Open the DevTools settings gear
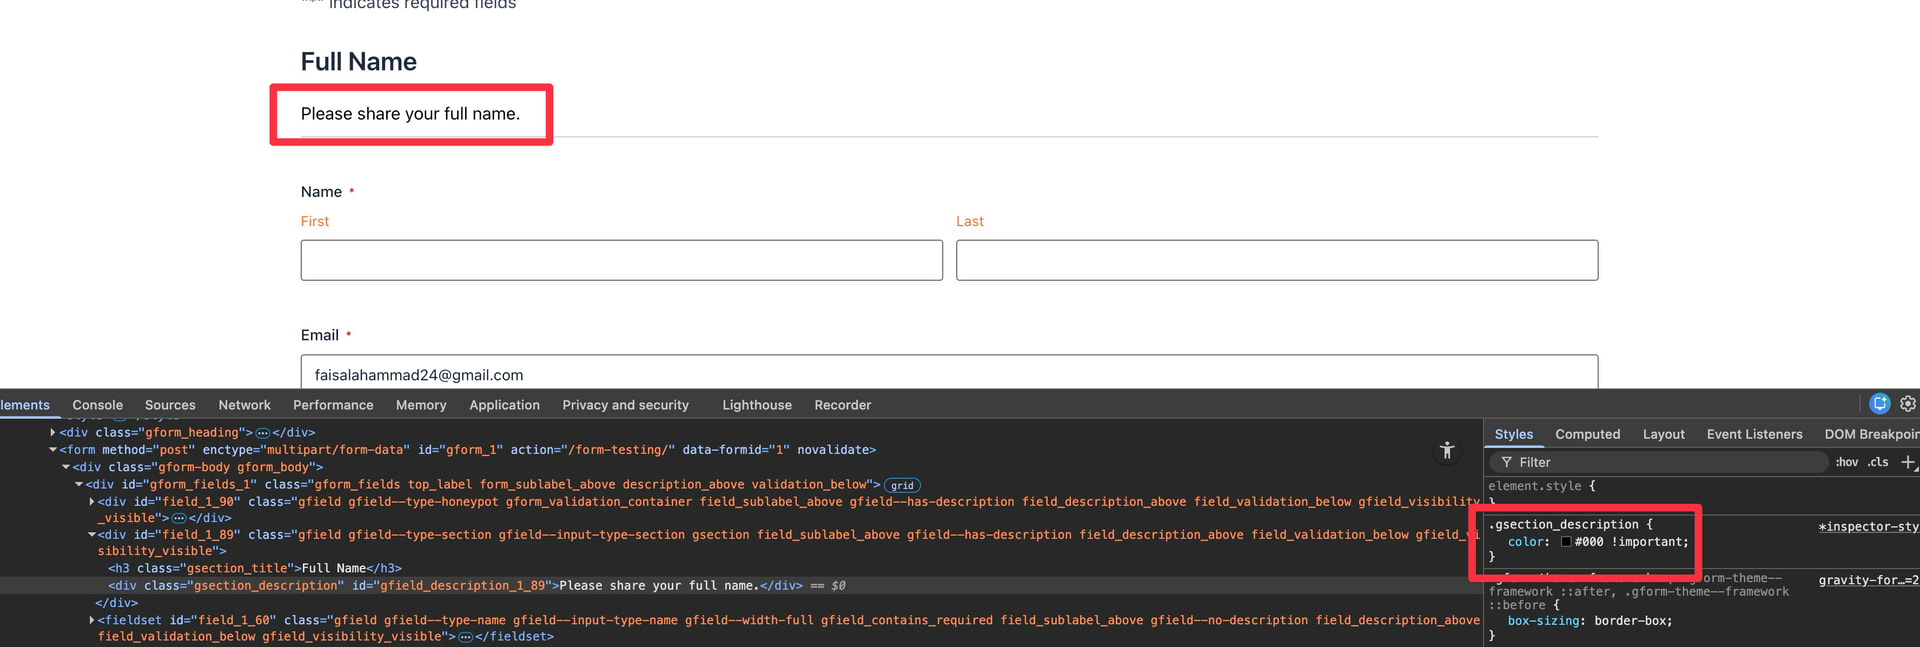The width and height of the screenshot is (1920, 647). (x=1908, y=404)
